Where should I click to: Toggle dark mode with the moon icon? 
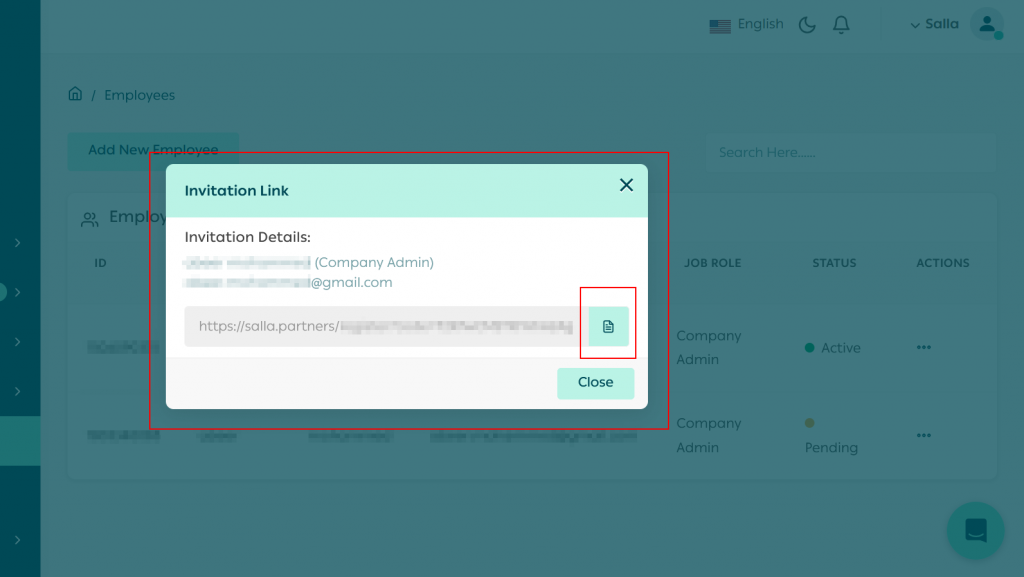(807, 25)
